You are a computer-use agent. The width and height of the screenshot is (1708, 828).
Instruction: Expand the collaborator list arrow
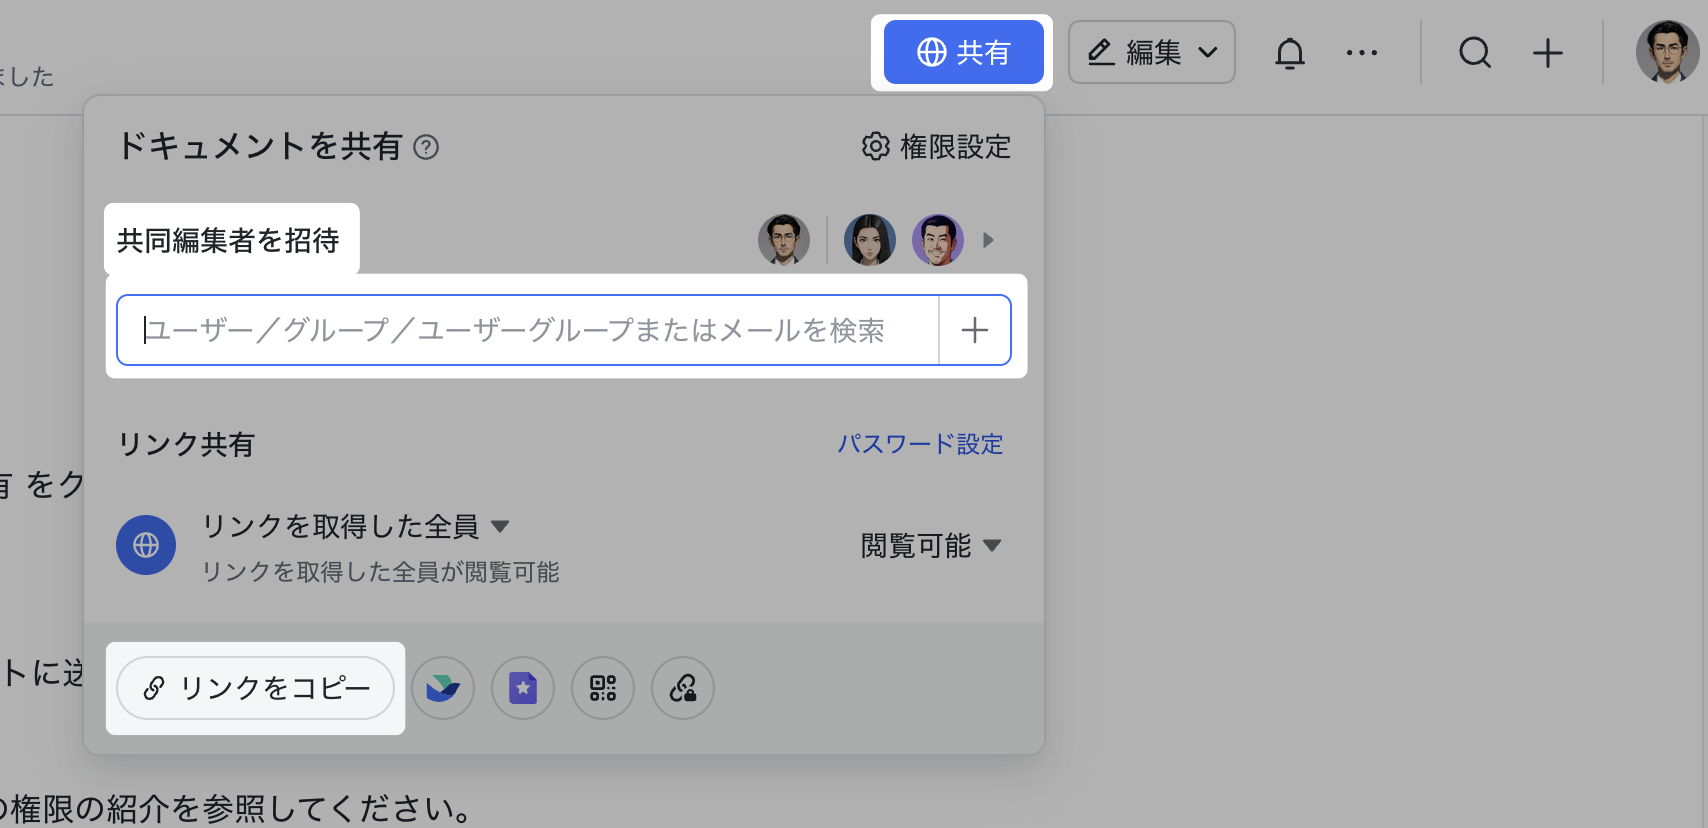point(988,240)
